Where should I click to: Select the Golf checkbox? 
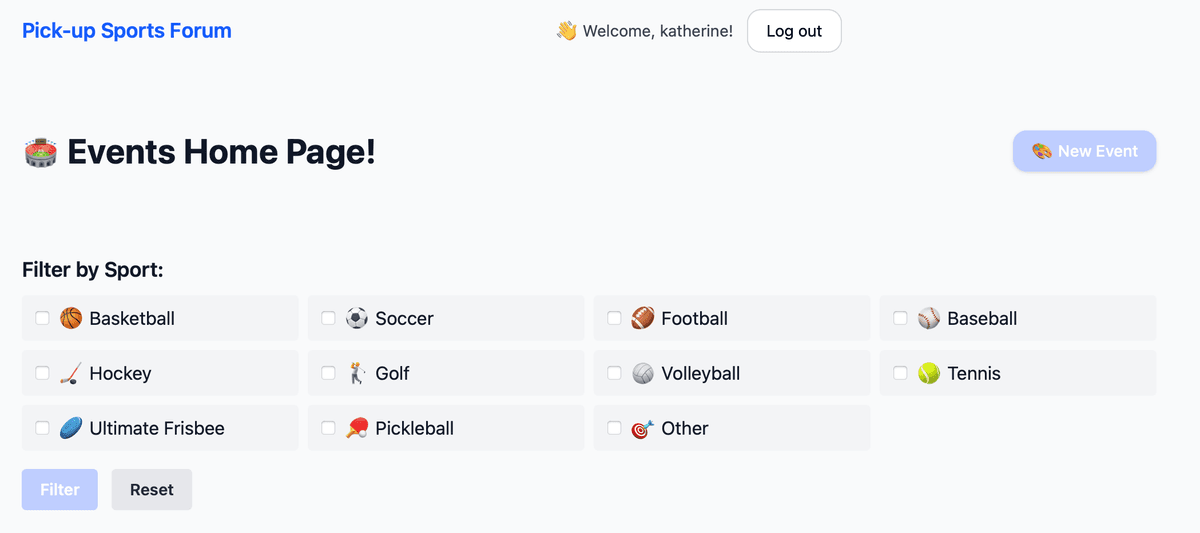coord(328,373)
